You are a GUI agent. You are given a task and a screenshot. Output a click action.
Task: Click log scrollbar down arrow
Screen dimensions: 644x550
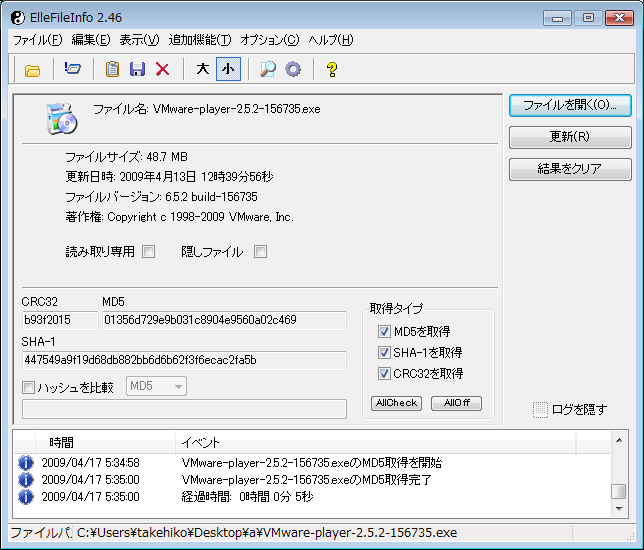619,509
